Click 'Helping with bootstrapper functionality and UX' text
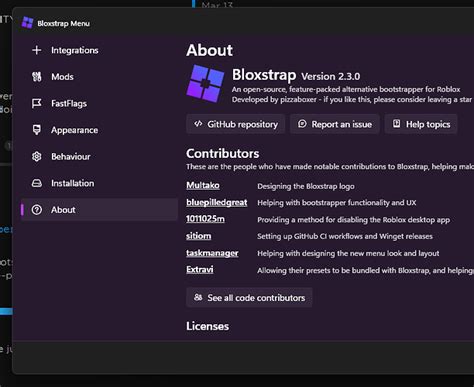474x387 pixels. [x=337, y=203]
